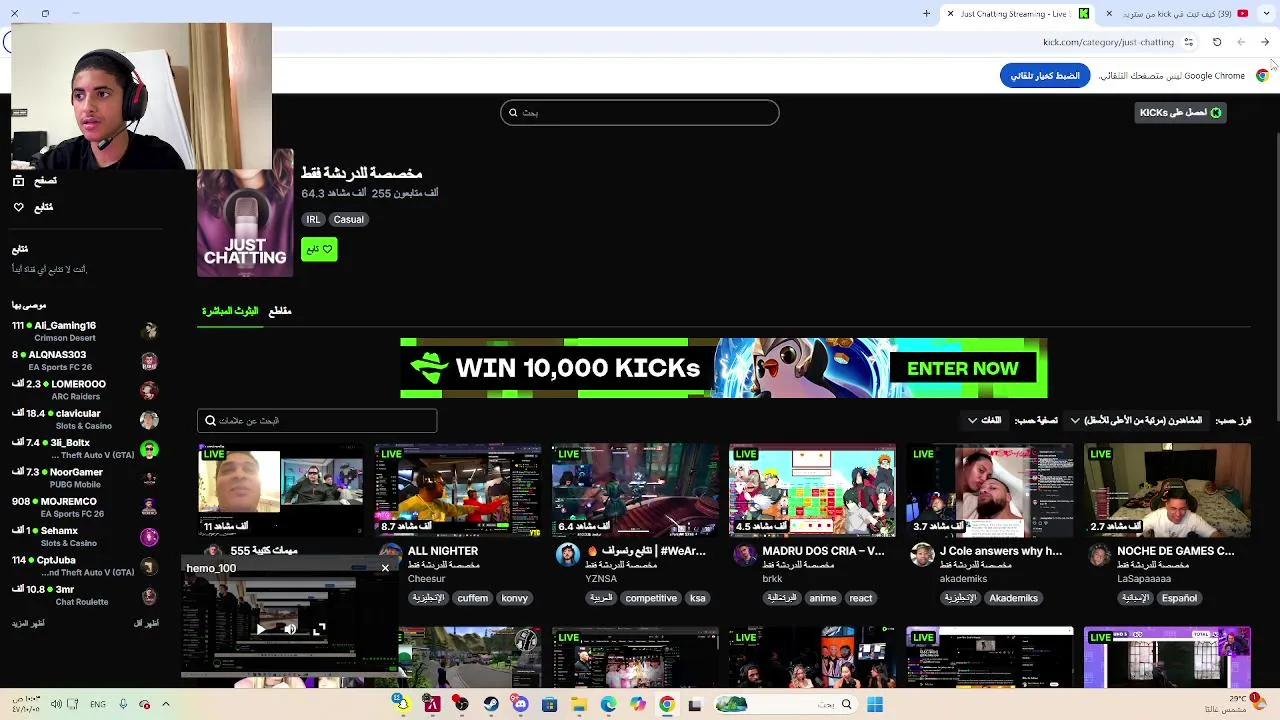The image size is (1280, 720).
Task: Click the YZNSA channel avatar
Action: pos(568,555)
